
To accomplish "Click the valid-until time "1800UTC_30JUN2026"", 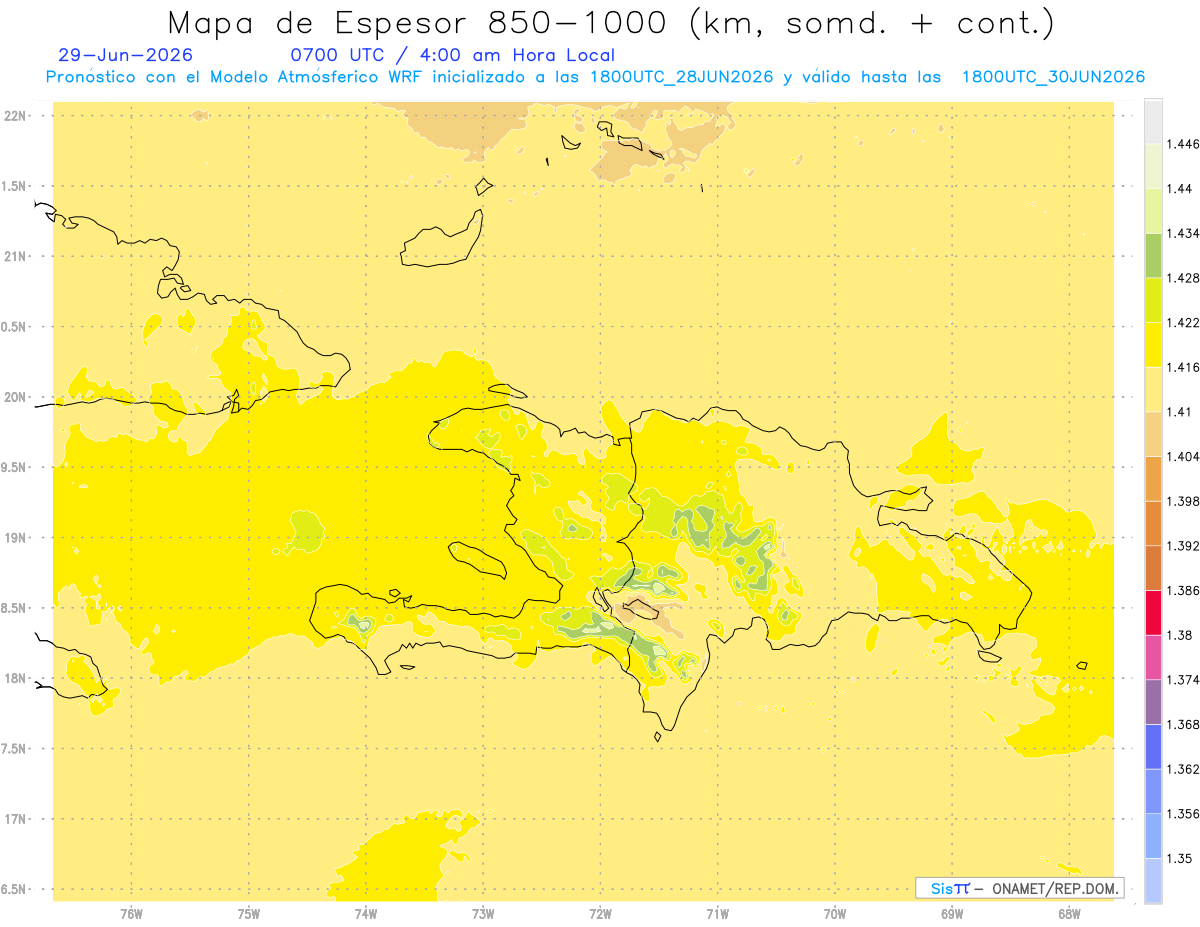I will point(1053,77).
